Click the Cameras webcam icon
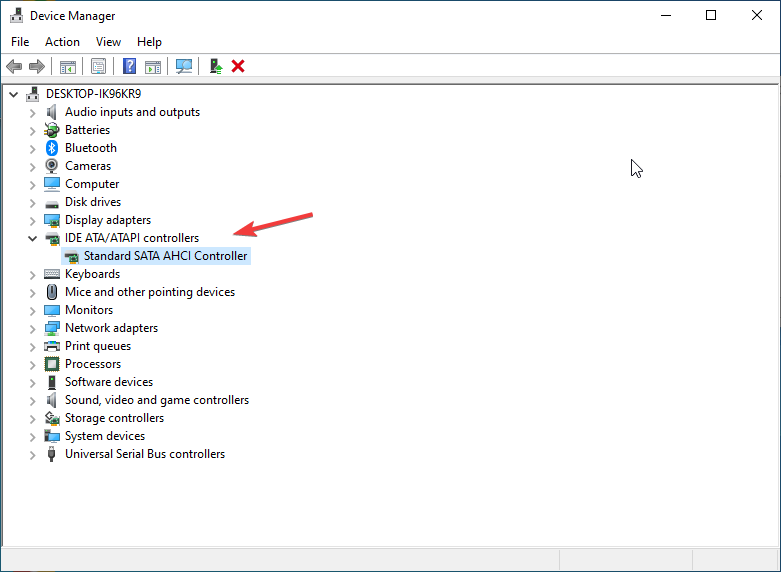Viewport: 781px width, 572px height. pos(52,166)
